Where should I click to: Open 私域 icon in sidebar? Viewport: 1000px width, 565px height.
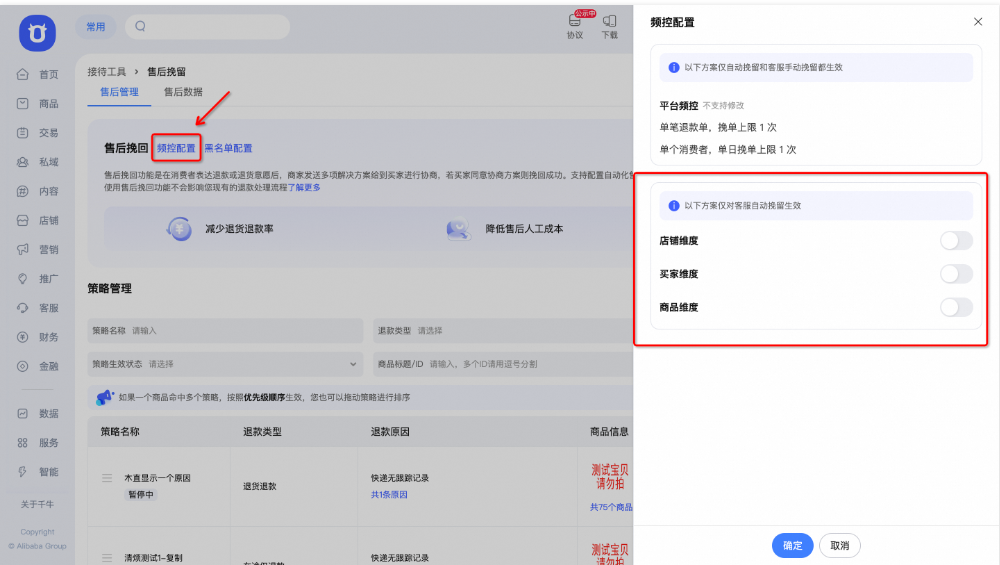(x=23, y=162)
